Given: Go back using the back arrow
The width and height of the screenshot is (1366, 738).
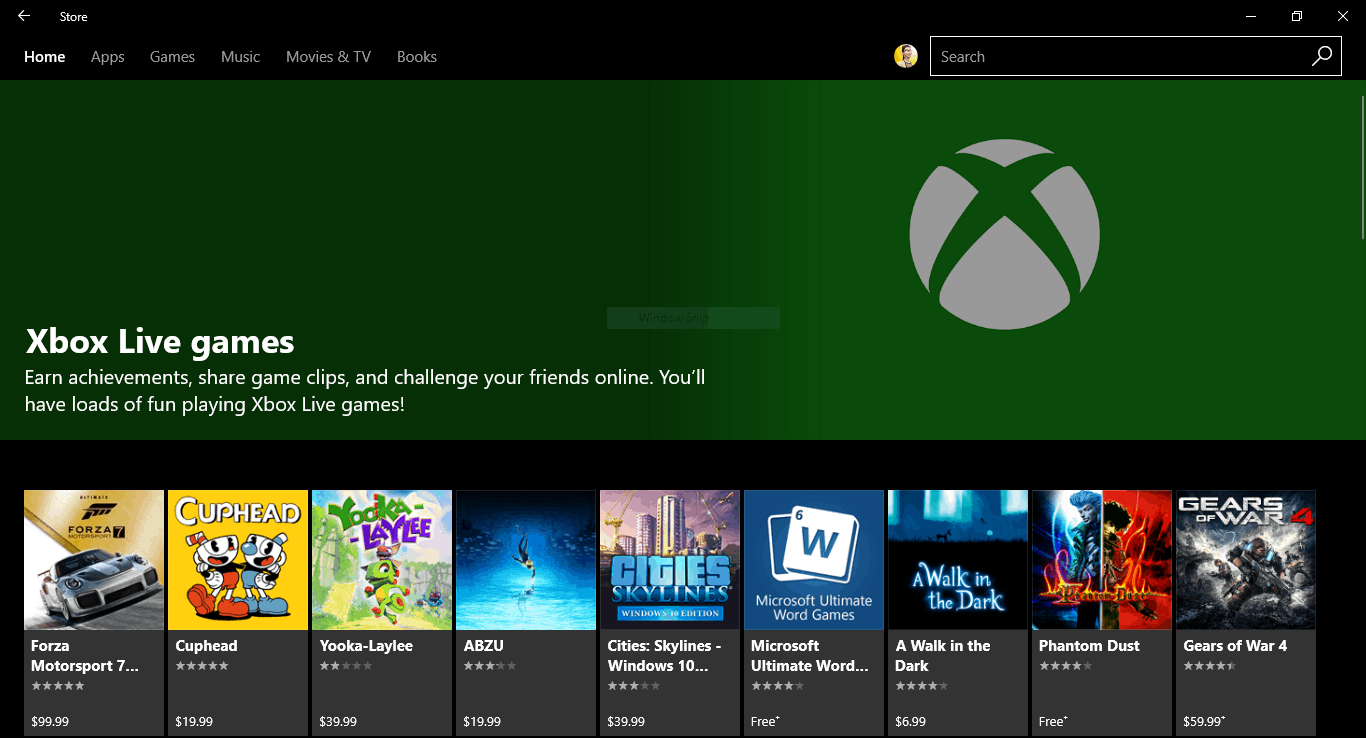Looking at the screenshot, I should [x=22, y=16].
